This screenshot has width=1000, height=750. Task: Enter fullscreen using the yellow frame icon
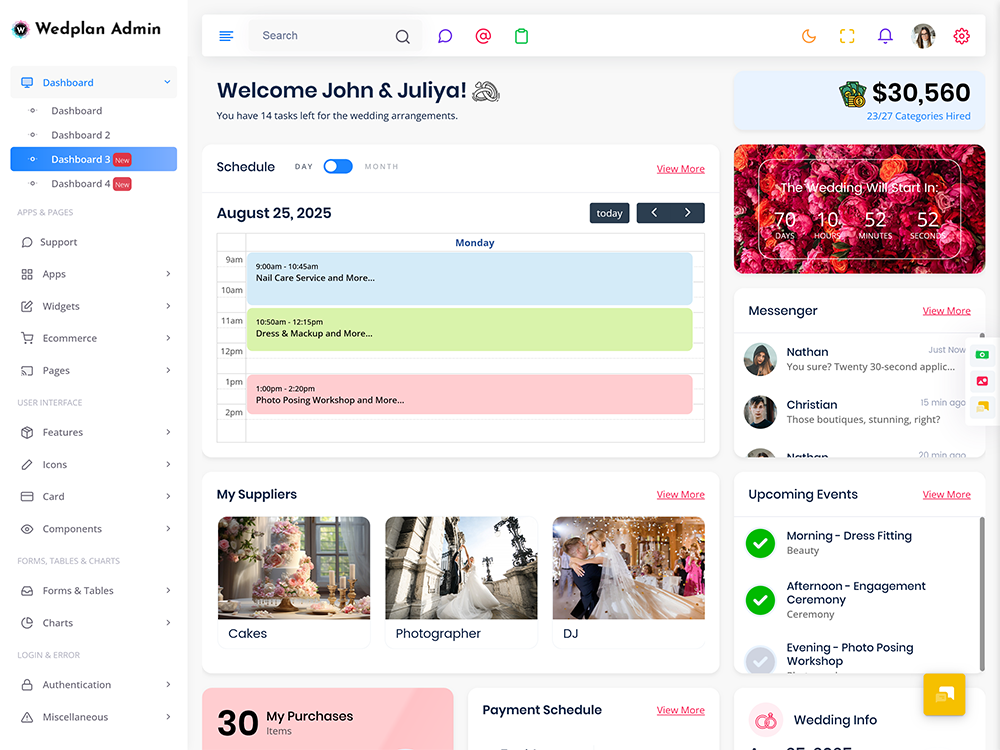click(847, 36)
